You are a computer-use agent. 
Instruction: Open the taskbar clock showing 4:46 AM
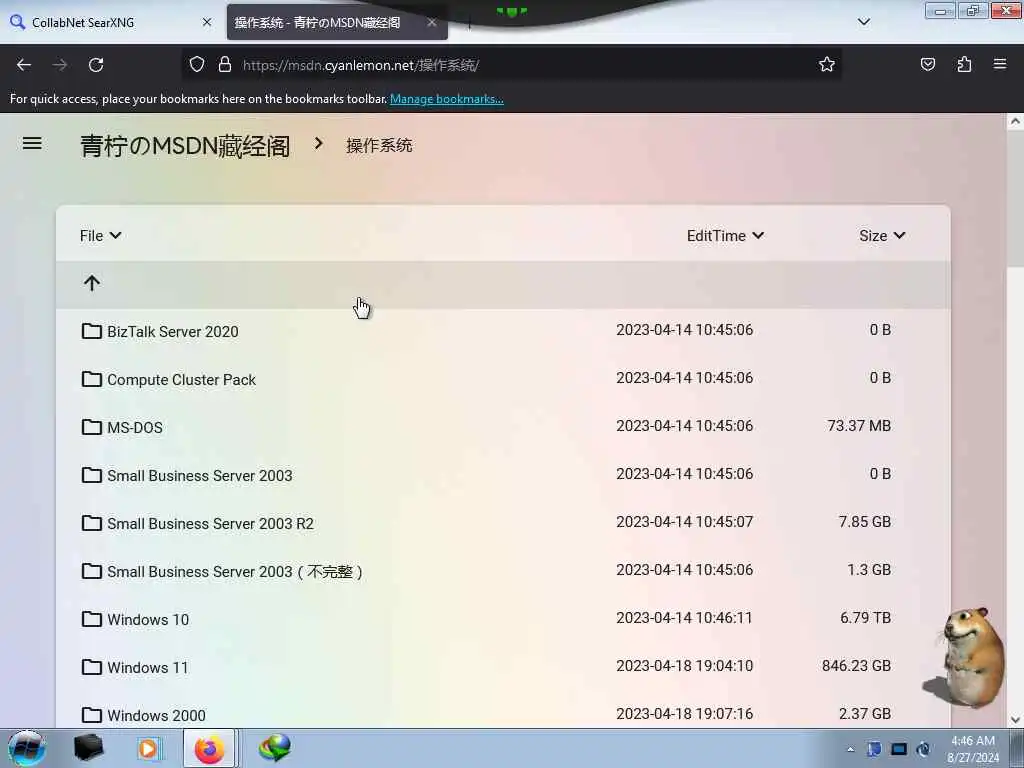pos(973,748)
